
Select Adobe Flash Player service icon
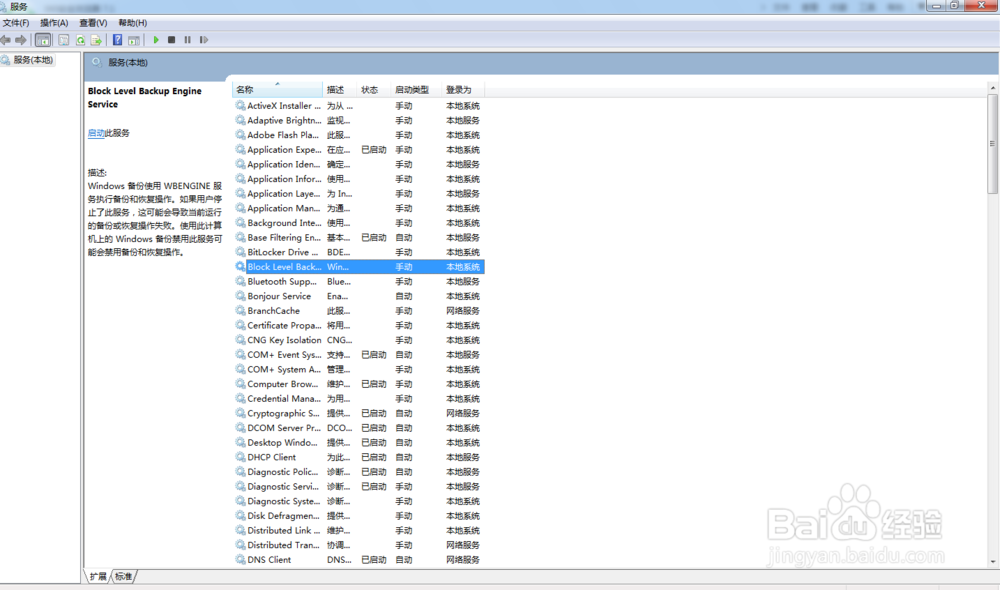(240, 135)
